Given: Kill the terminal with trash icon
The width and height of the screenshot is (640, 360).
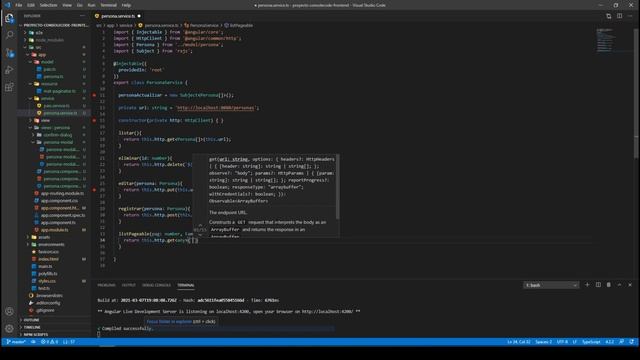Looking at the screenshot, I should click(609, 285).
